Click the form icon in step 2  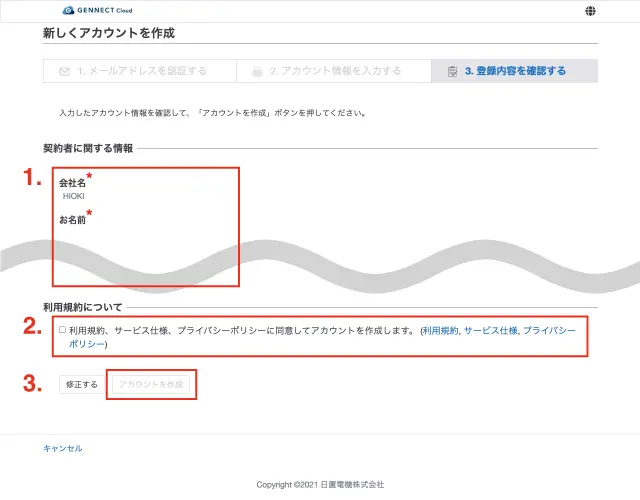(x=257, y=71)
